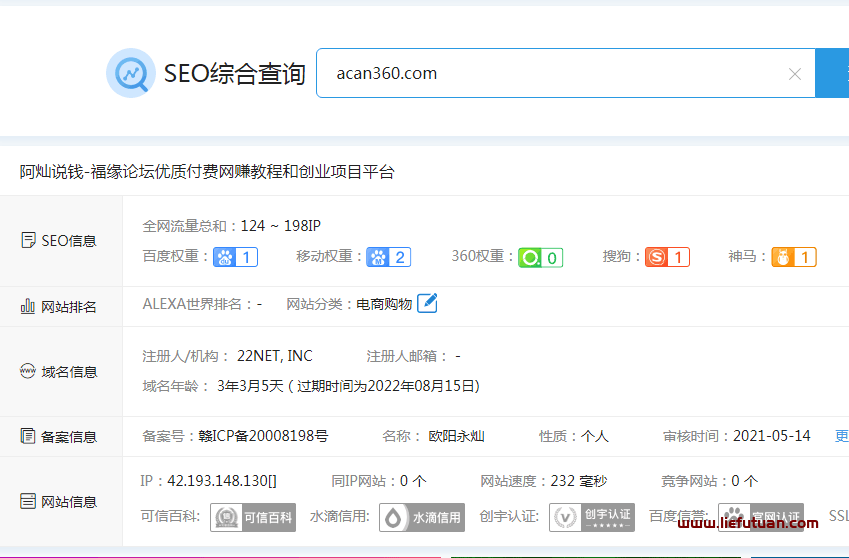The width and height of the screenshot is (849, 558).
Task: Click registrant name 22NET, INC
Action: [275, 356]
